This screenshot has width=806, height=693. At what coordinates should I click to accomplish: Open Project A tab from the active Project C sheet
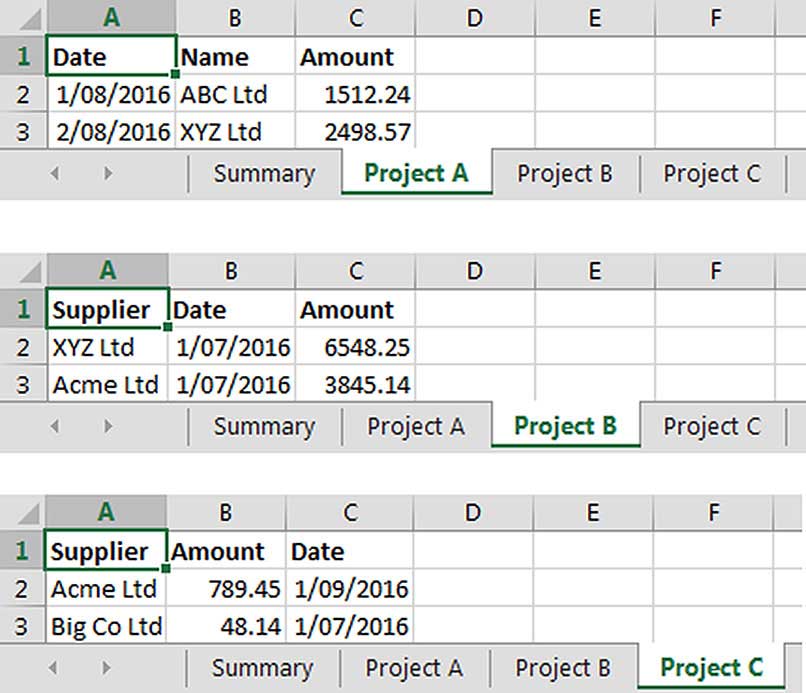pyautogui.click(x=414, y=667)
